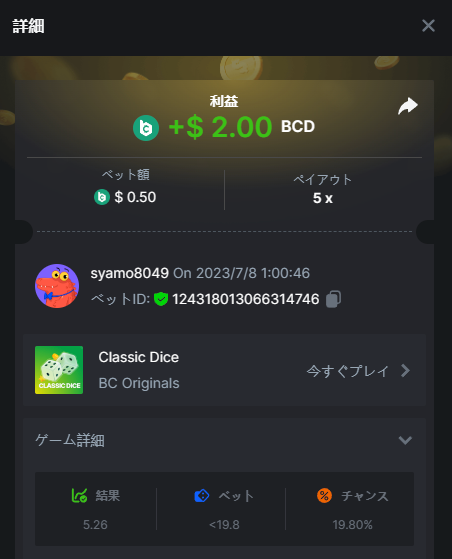The height and width of the screenshot is (559, 452).
Task: Click the green verified shield icon
Action: click(x=161, y=299)
